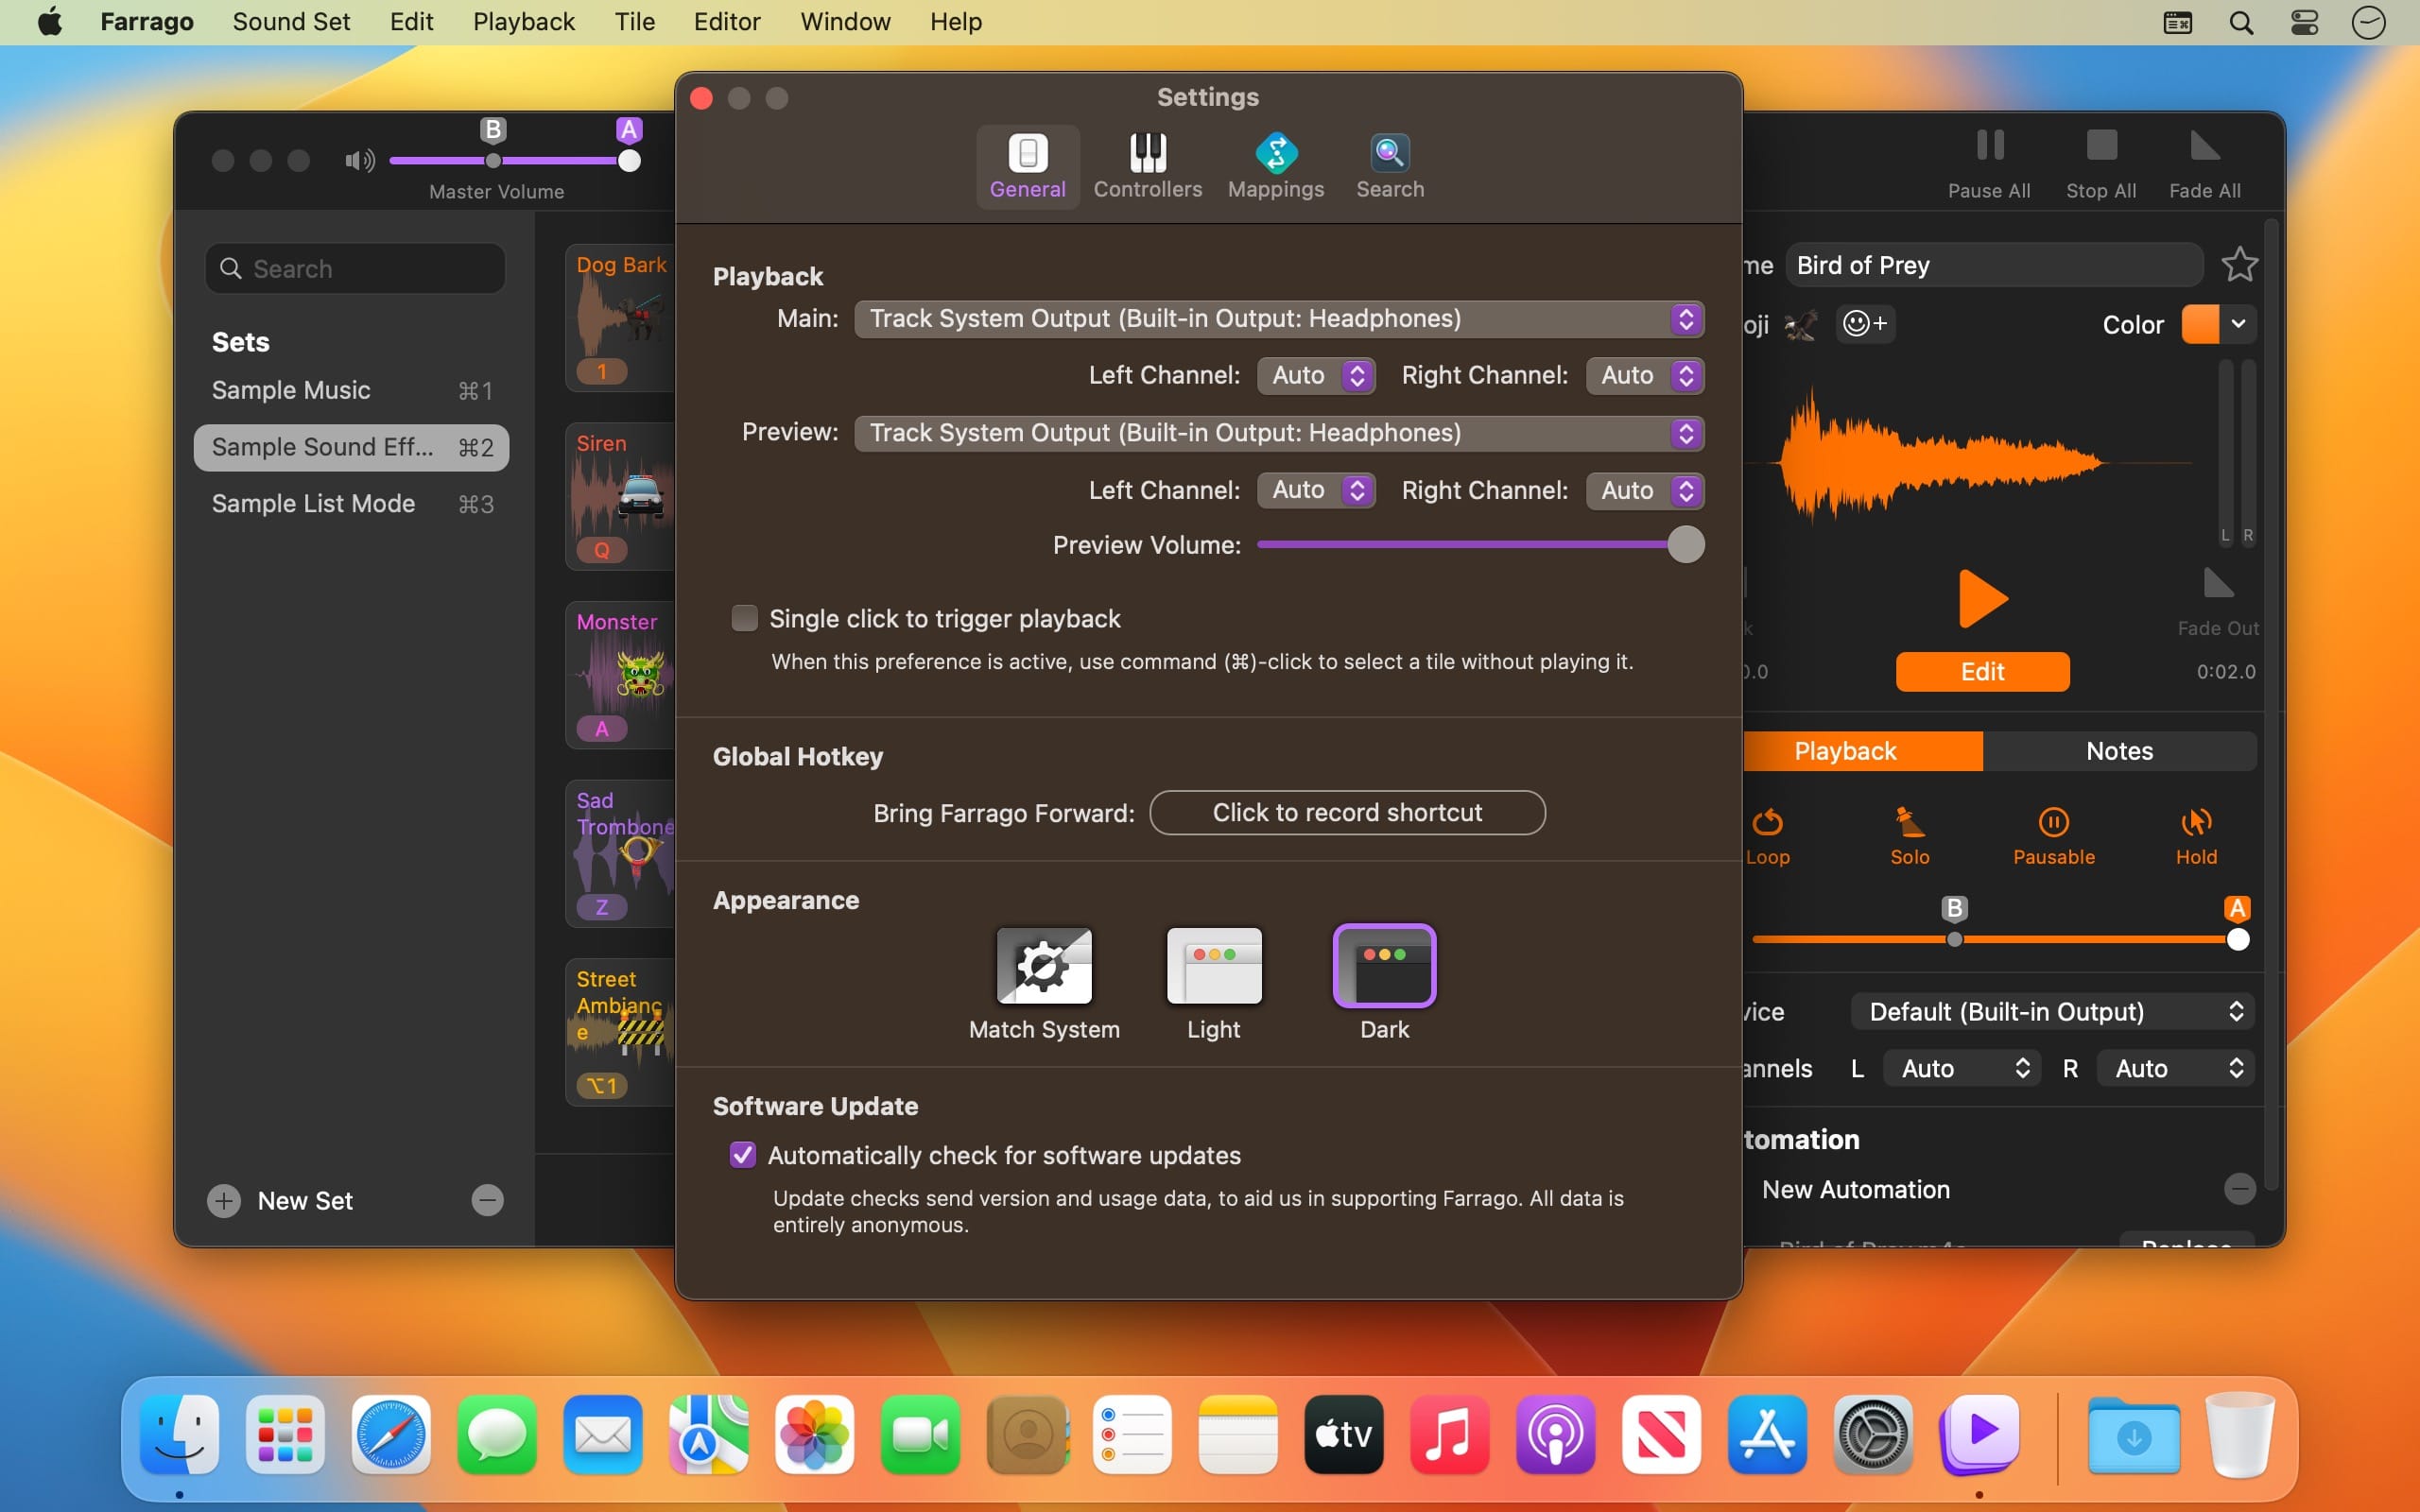The width and height of the screenshot is (2420, 1512).
Task: Enable single click to trigger playback
Action: (x=744, y=619)
